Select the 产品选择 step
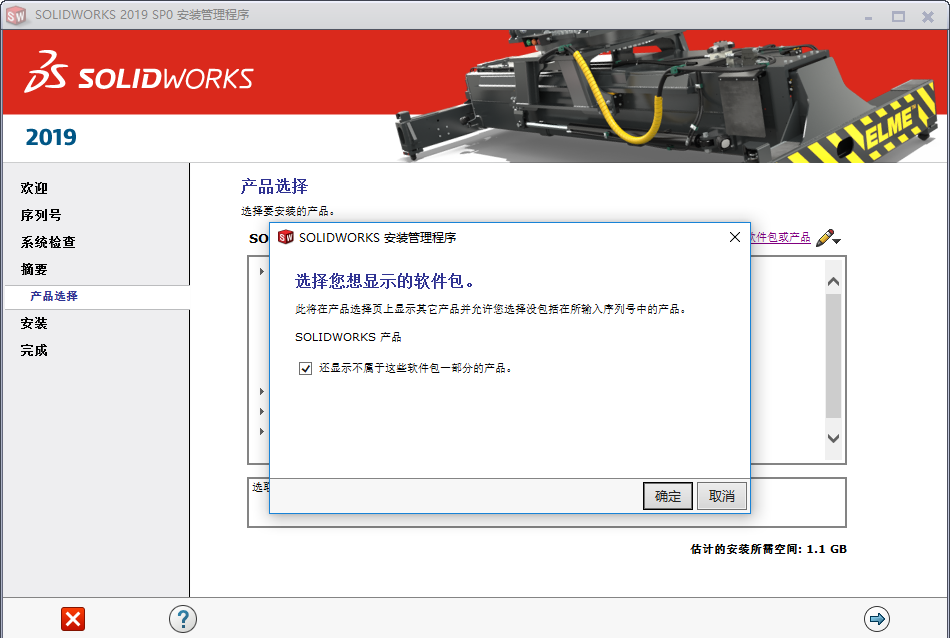The image size is (950, 638). tap(54, 296)
